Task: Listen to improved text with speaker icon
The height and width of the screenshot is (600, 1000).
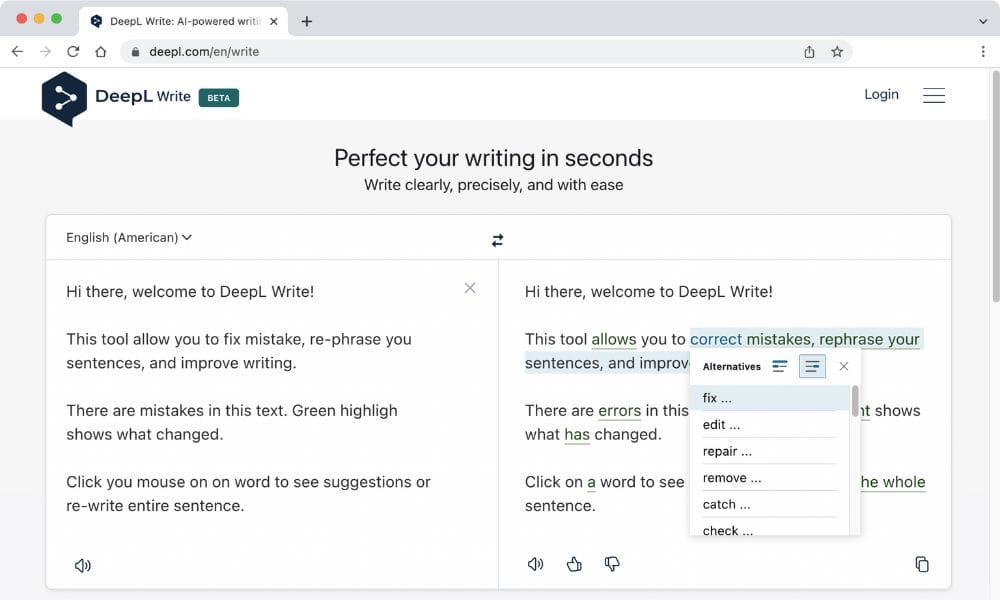Action: (536, 564)
